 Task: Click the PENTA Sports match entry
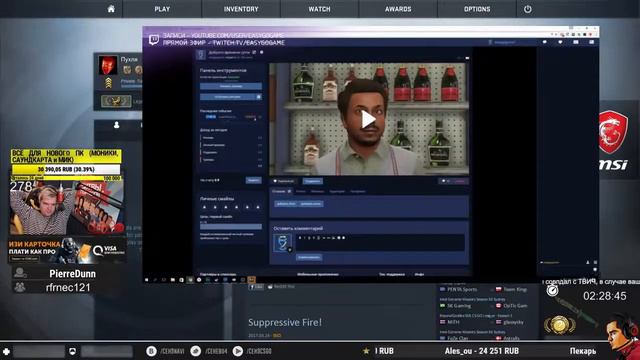click(484, 289)
